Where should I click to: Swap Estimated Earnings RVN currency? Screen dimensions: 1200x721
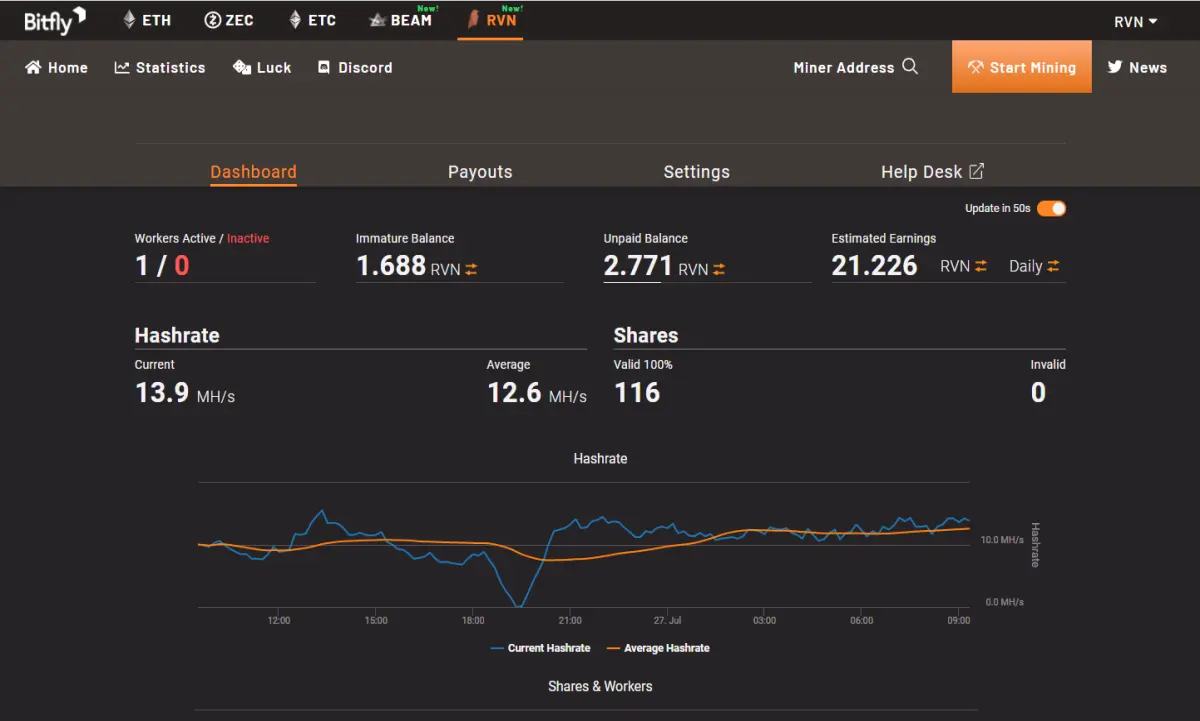tap(981, 266)
